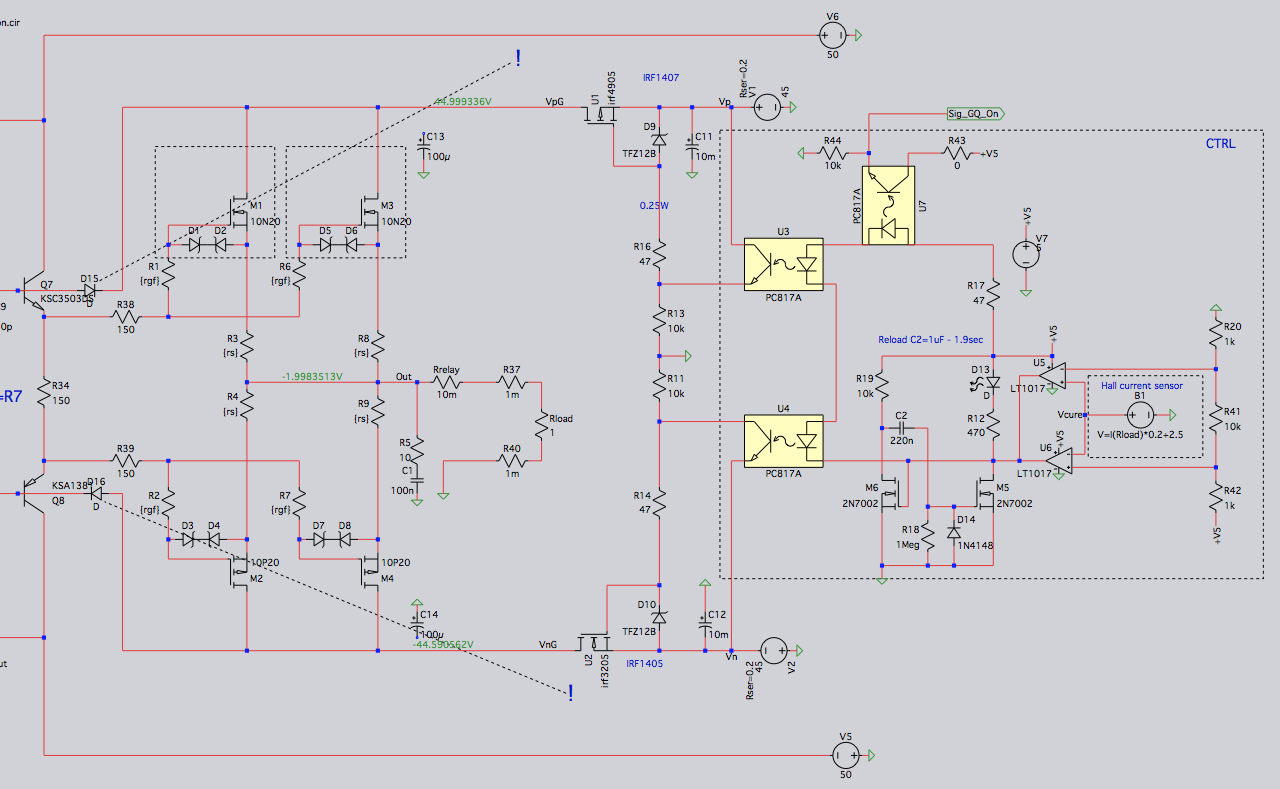Click the Sig_GQ_On net label flag
The height and width of the screenshot is (789, 1280).
coord(975,113)
